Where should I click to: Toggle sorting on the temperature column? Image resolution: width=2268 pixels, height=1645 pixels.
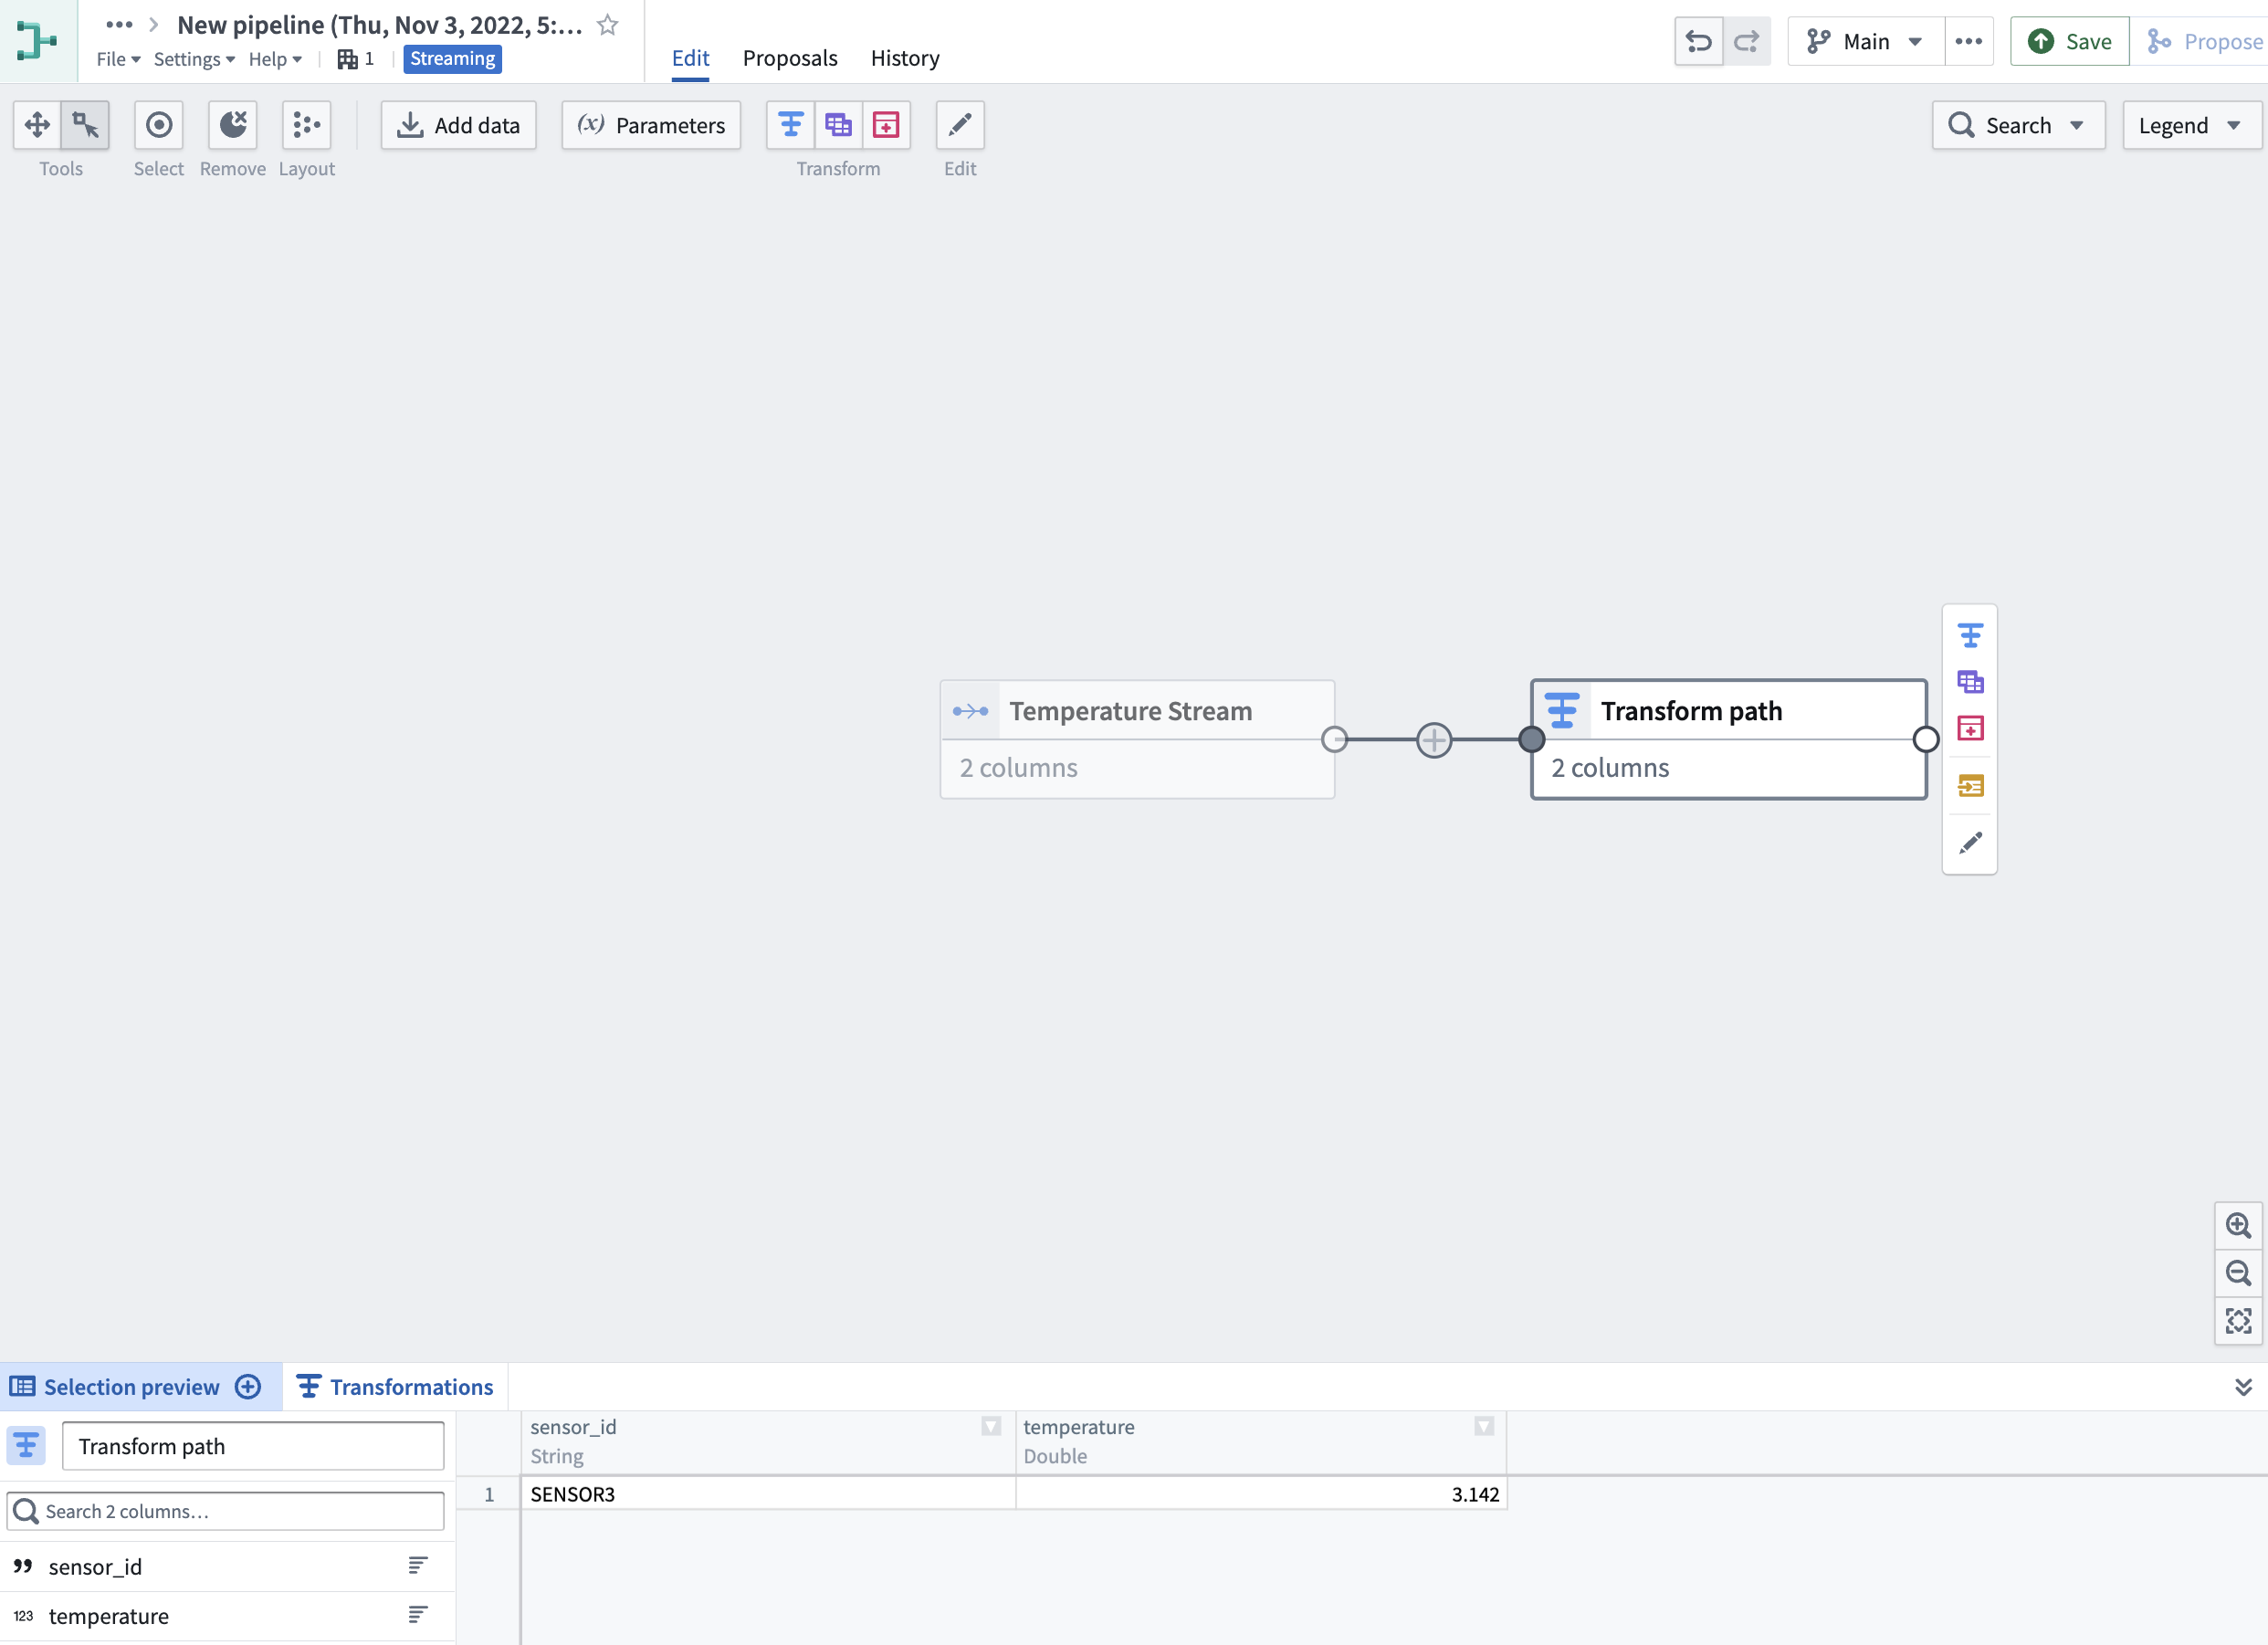pyautogui.click(x=418, y=1616)
